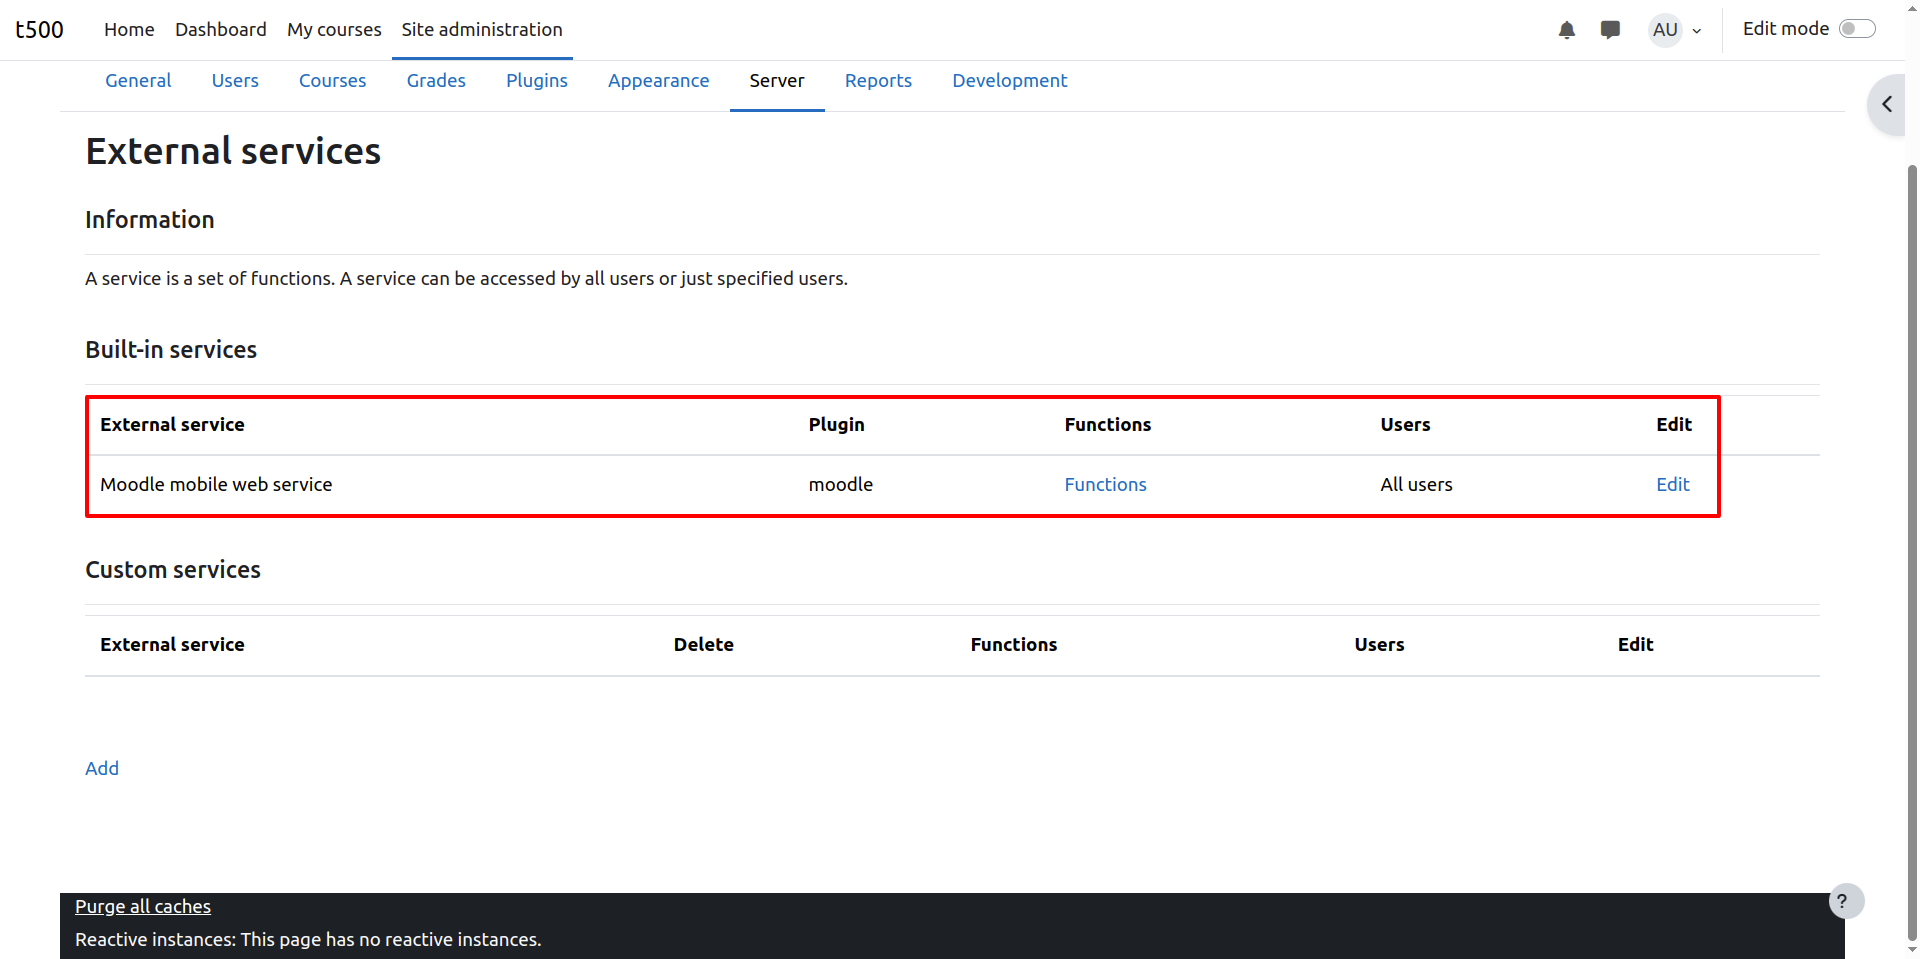Click the External services page heading
Screen dimensions: 1920x959
click(x=233, y=151)
